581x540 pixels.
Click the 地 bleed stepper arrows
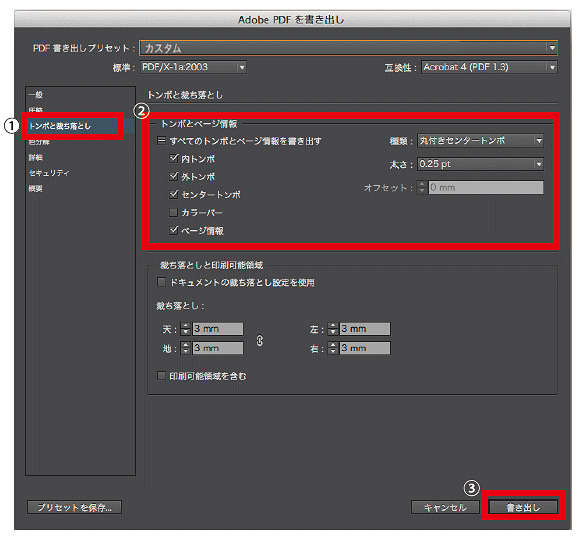186,348
